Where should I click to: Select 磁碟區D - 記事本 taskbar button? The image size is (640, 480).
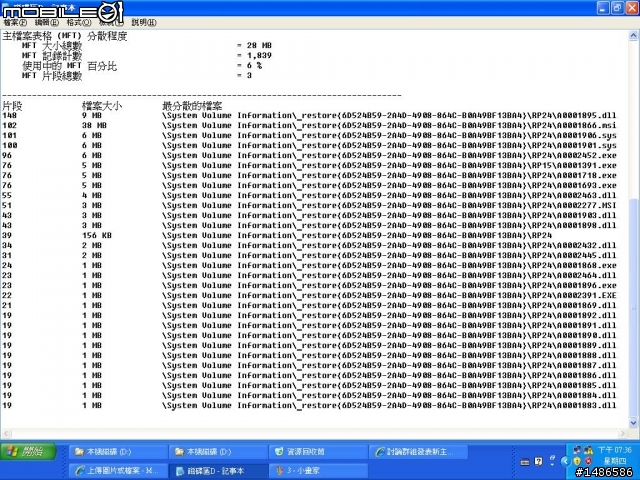[218, 471]
